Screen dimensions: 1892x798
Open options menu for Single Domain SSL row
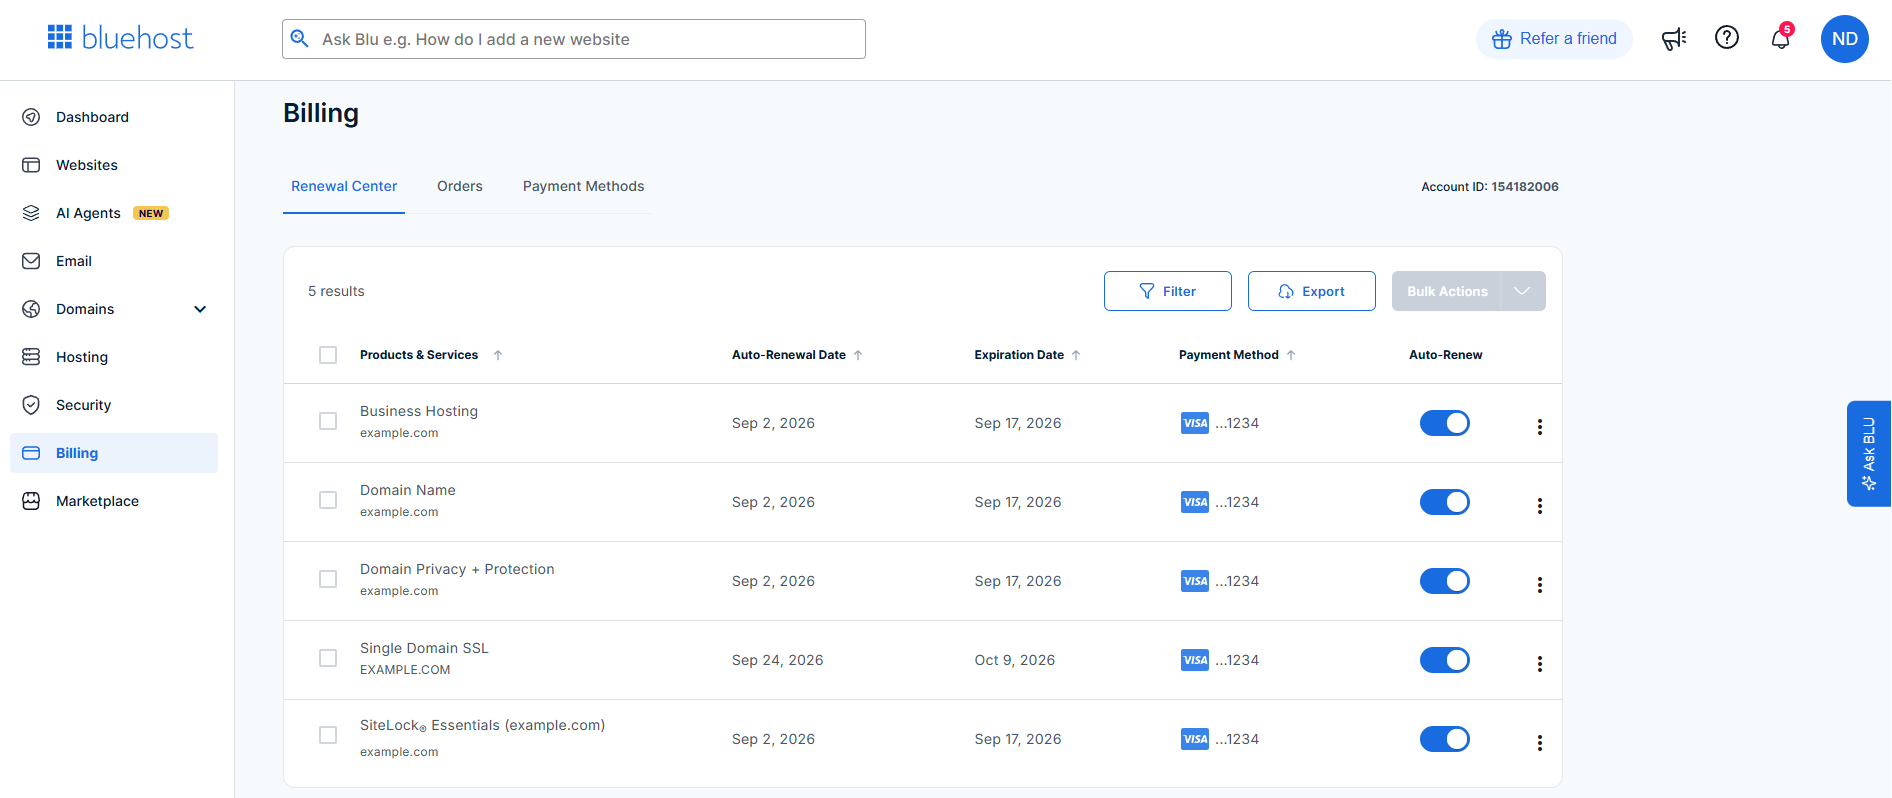tap(1540, 664)
